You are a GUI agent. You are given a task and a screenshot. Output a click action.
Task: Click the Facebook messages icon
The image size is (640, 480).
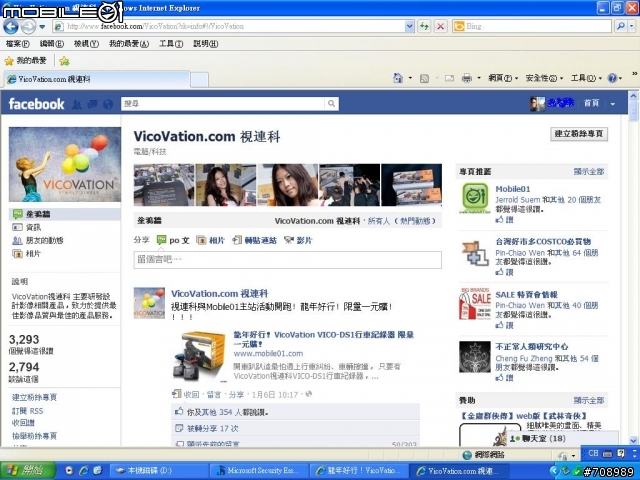(x=93, y=104)
